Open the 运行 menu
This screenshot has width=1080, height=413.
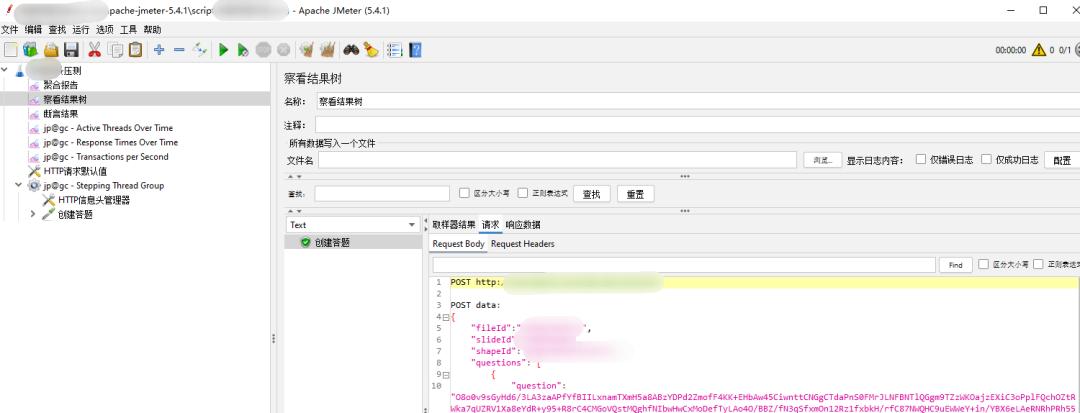point(81,30)
